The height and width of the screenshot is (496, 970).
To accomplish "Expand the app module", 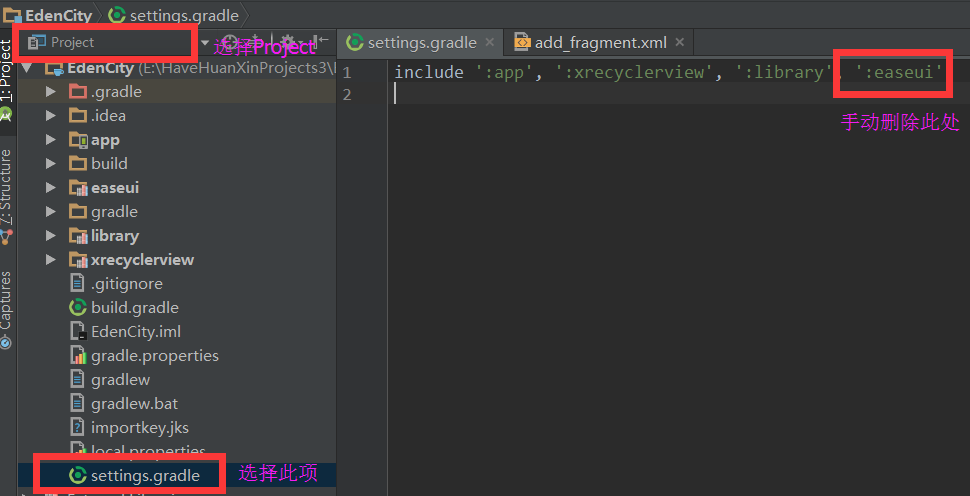I will [x=51, y=140].
